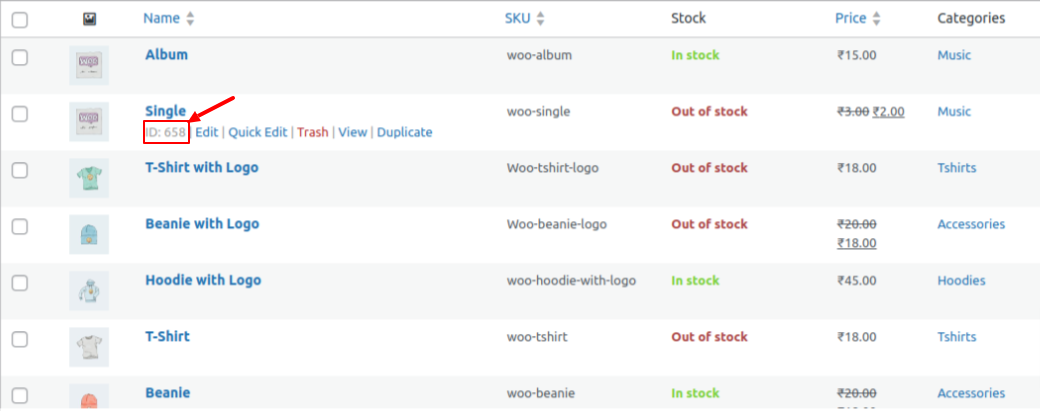Click the Edit link under Single
The image size is (1040, 411).
[206, 132]
